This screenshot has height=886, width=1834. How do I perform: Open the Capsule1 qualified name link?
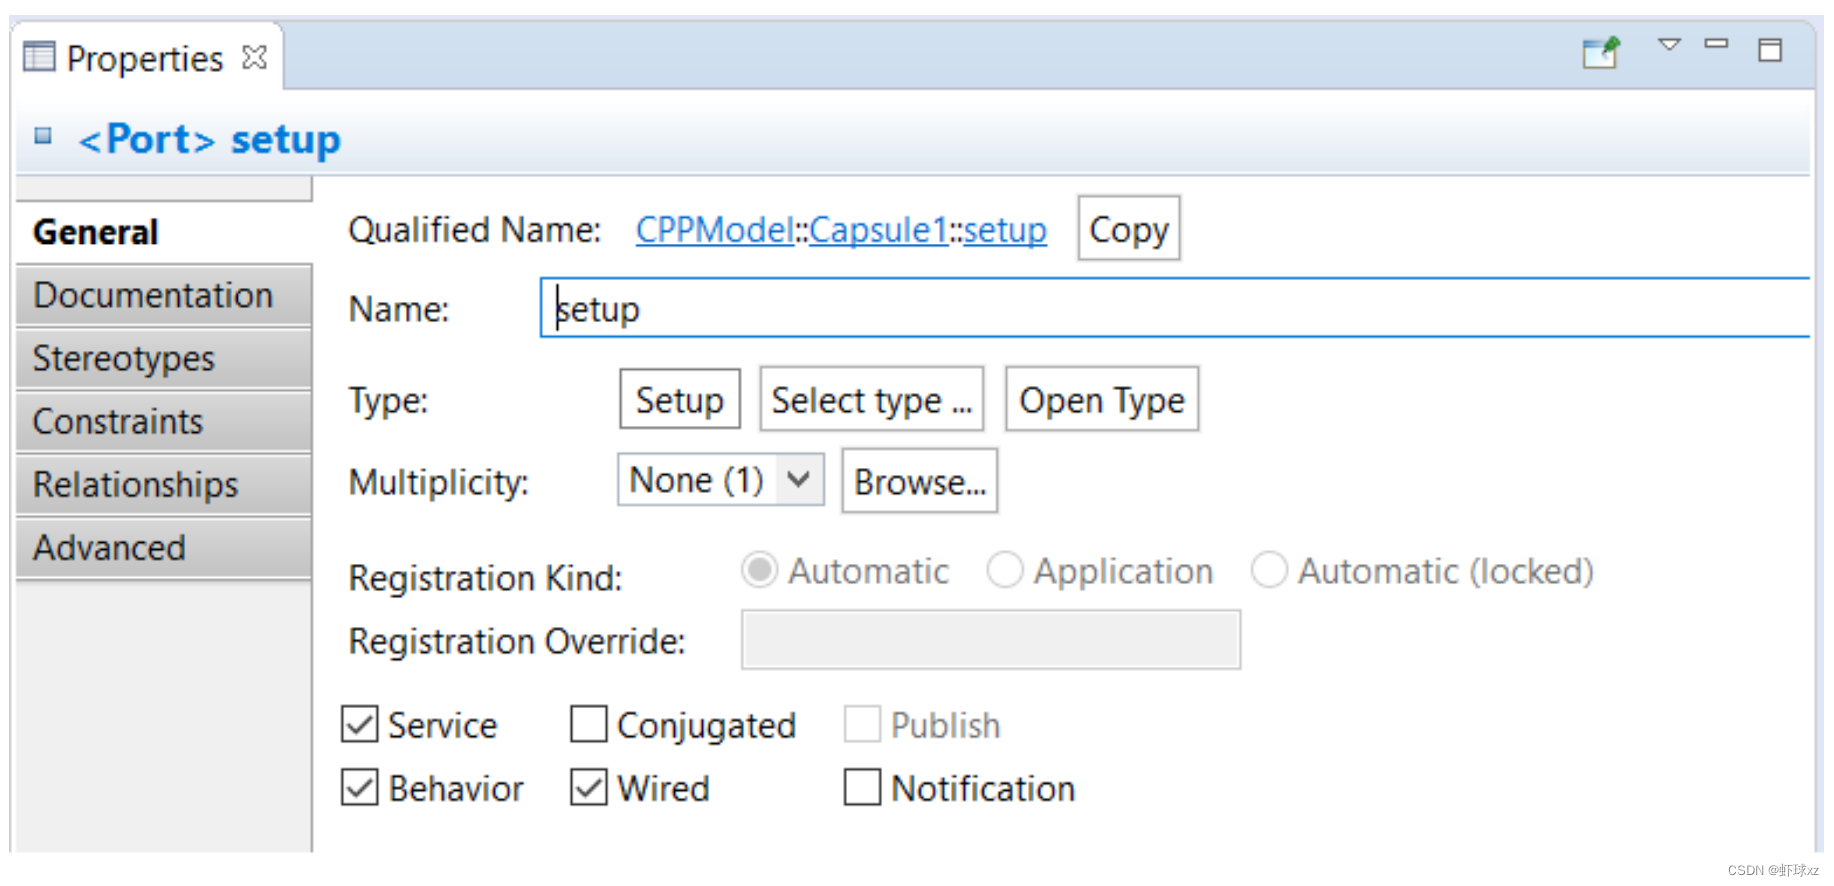(x=878, y=230)
